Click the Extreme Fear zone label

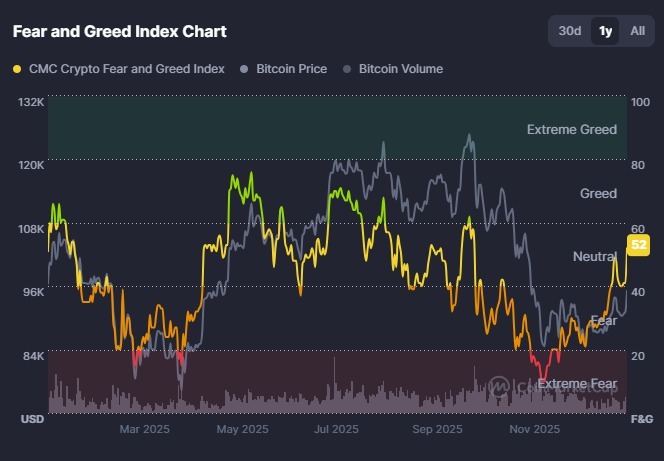(577, 383)
